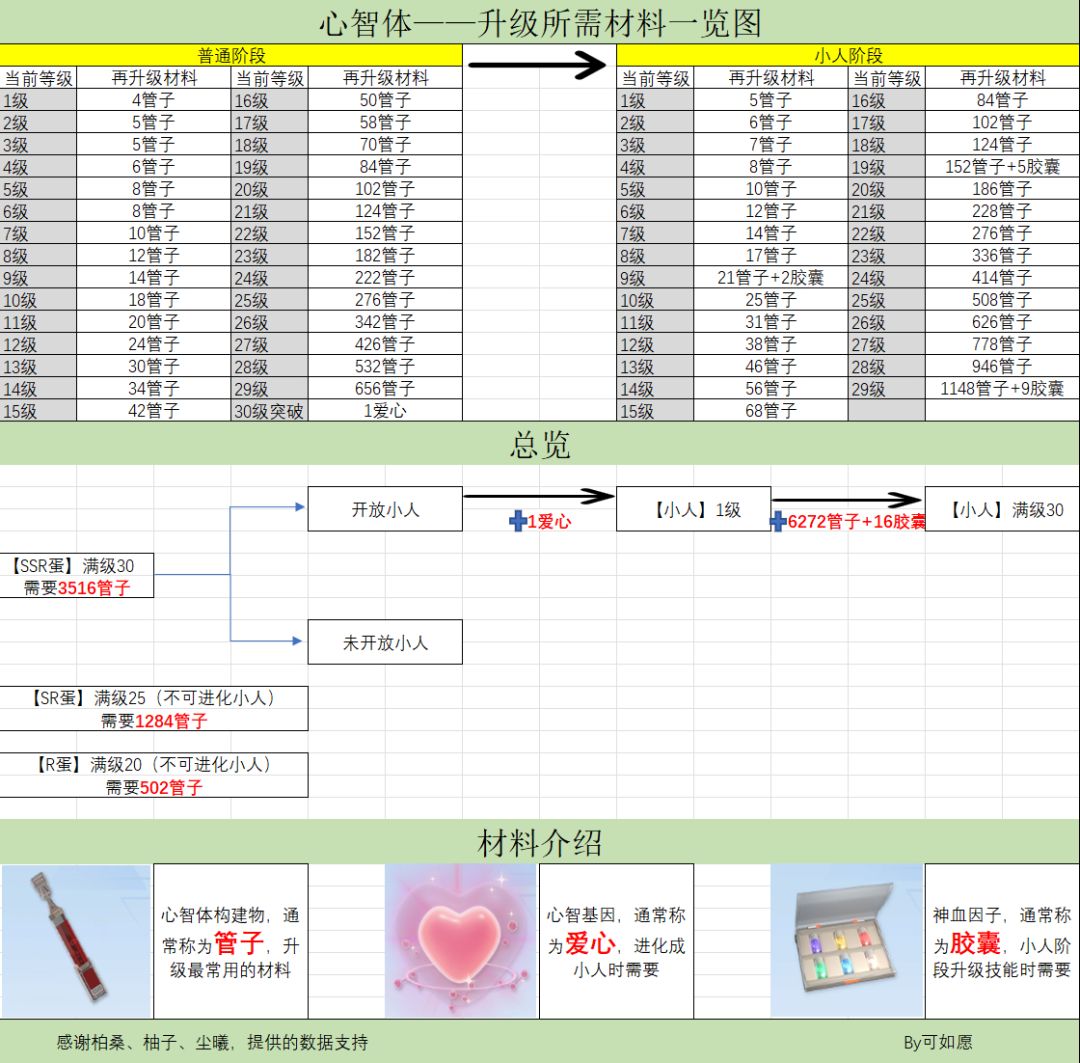Select the 46管子 cell

pos(771,367)
